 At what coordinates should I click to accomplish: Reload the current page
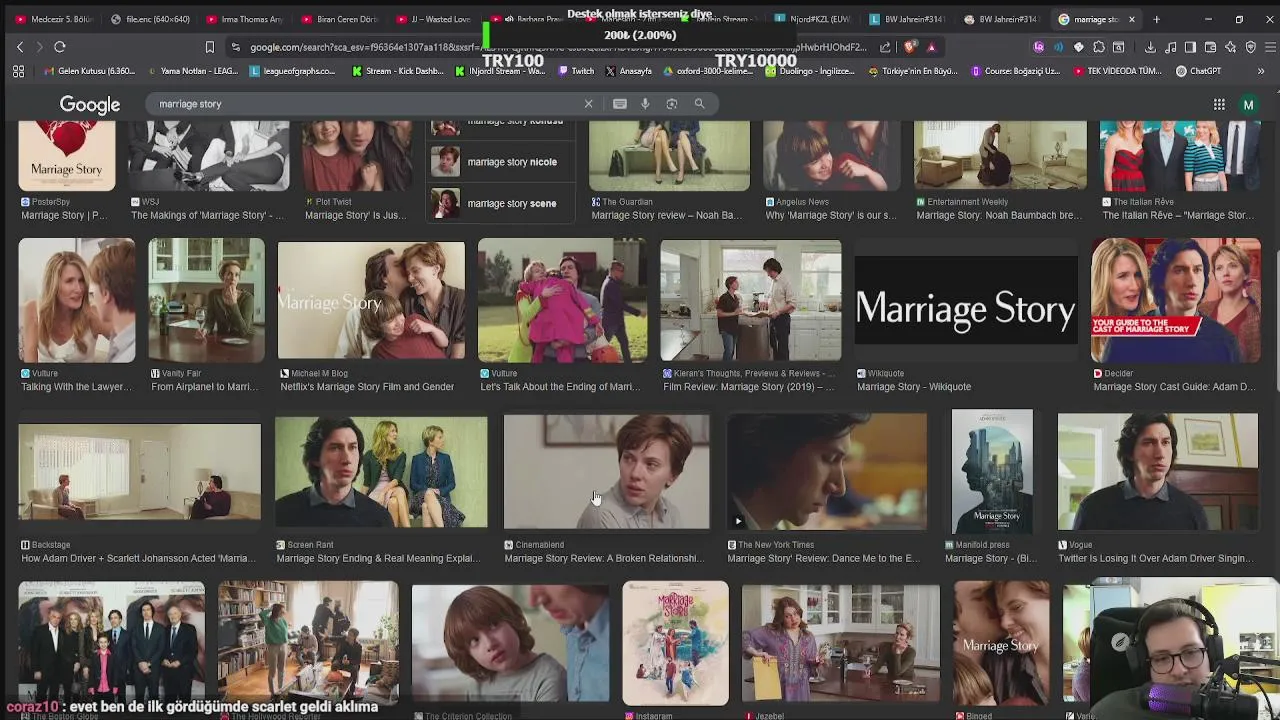click(60, 47)
